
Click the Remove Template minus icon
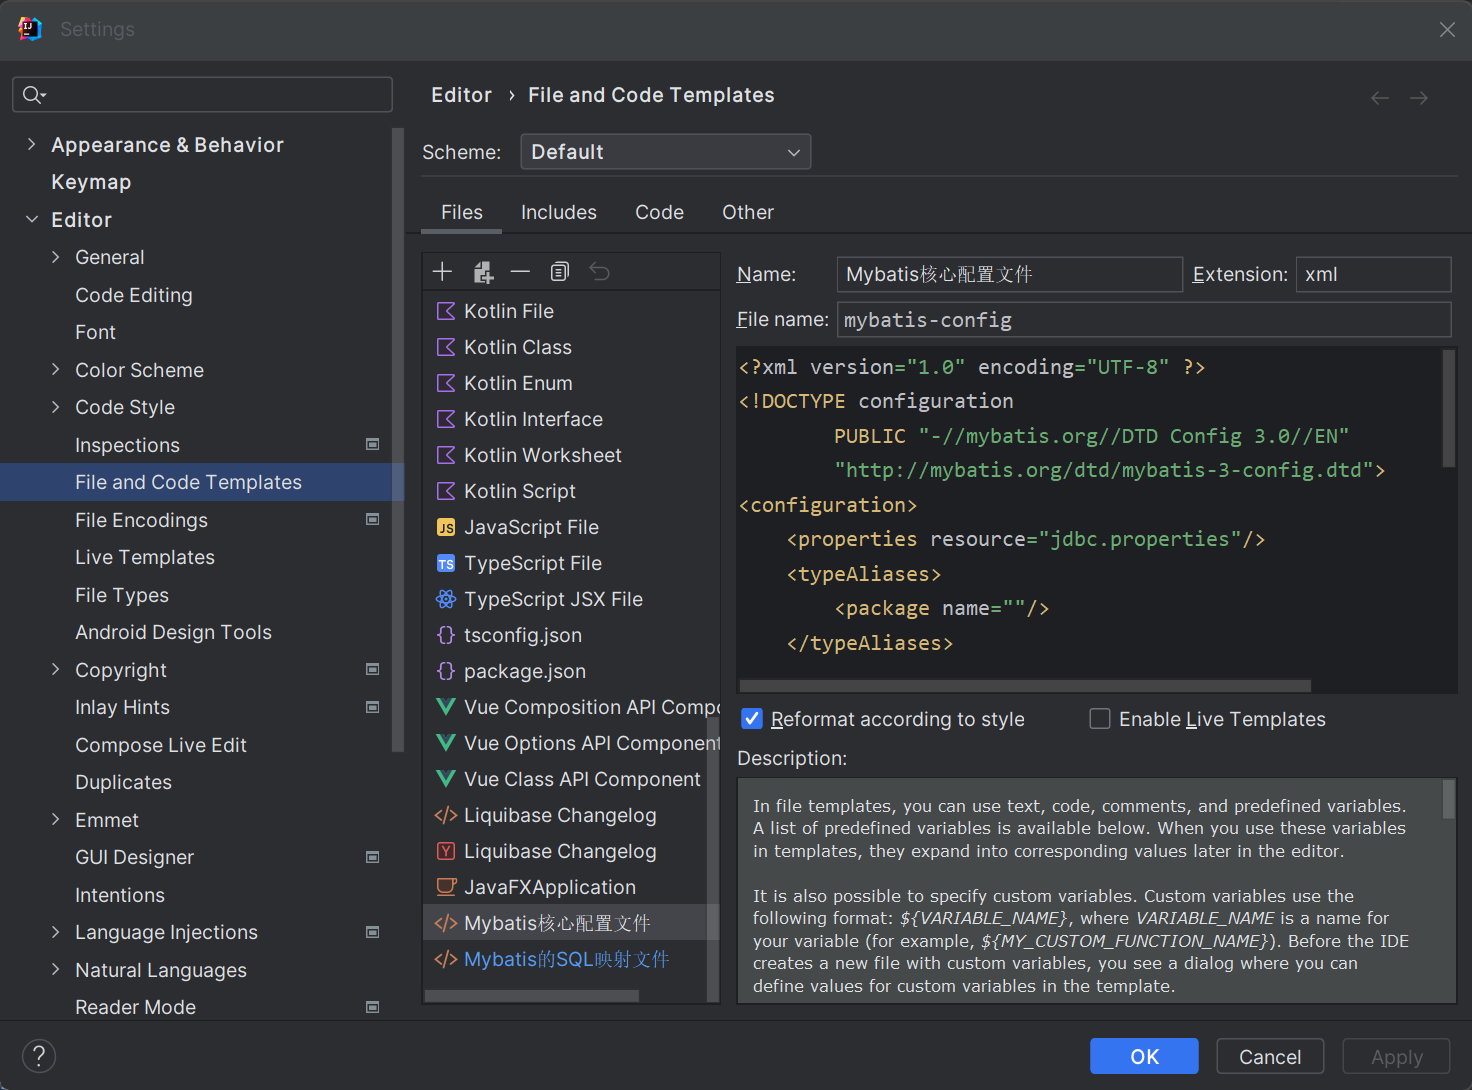520,271
